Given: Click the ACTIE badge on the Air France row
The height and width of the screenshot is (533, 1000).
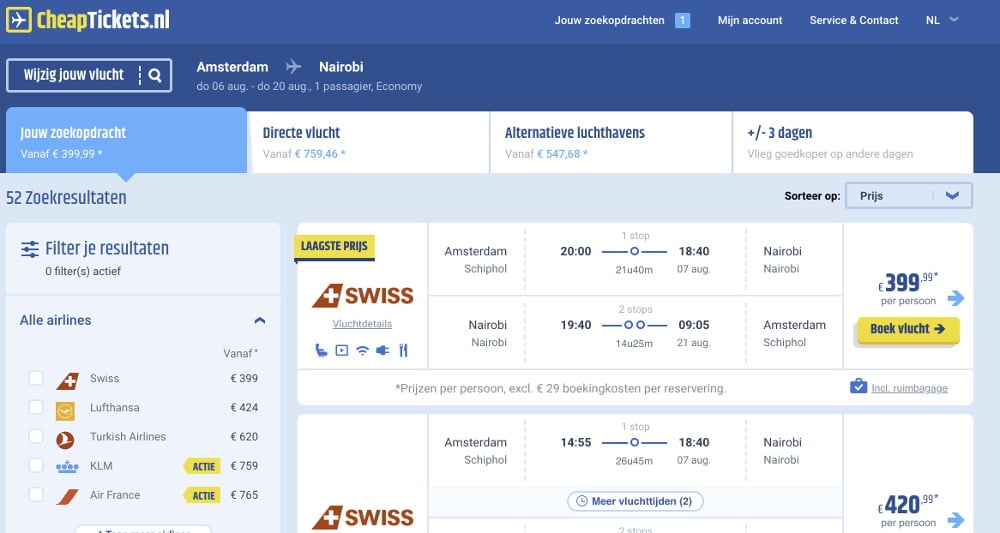Looking at the screenshot, I should pyautogui.click(x=203, y=495).
